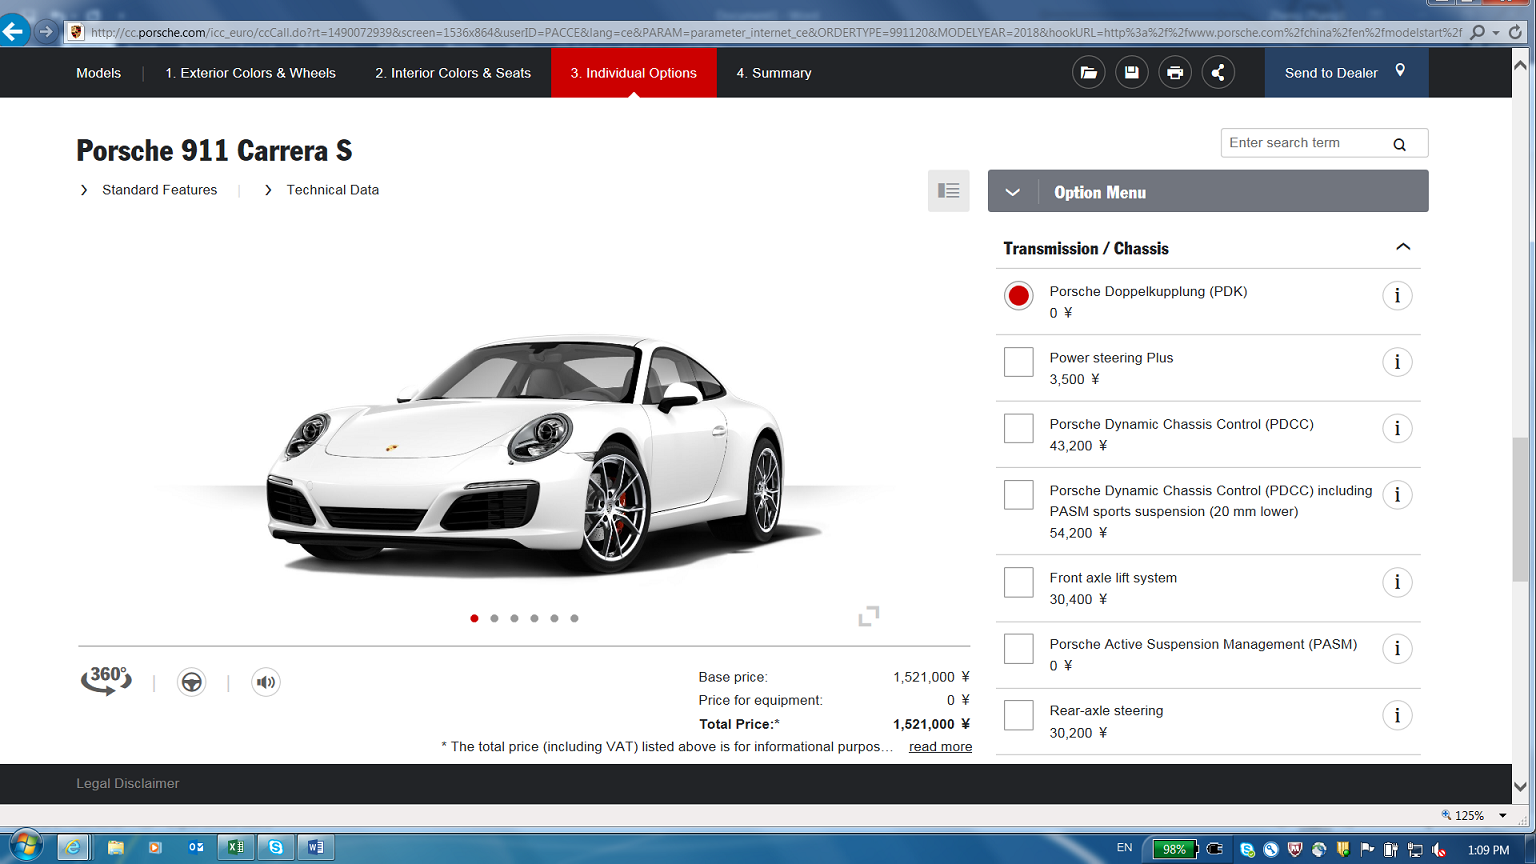Show the second car image via dot
Viewport: 1536px width, 864px height.
[494, 618]
